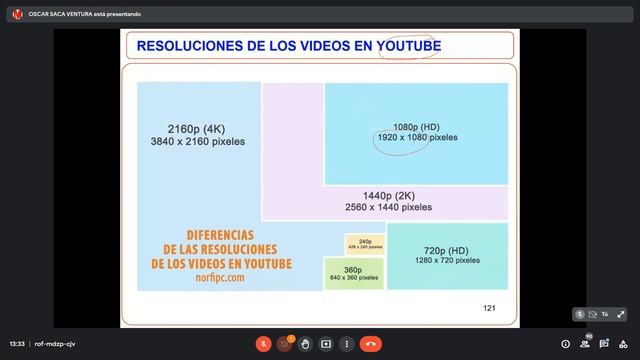
Task: Click the '1440p (2K)' label on slide
Action: coord(389,196)
